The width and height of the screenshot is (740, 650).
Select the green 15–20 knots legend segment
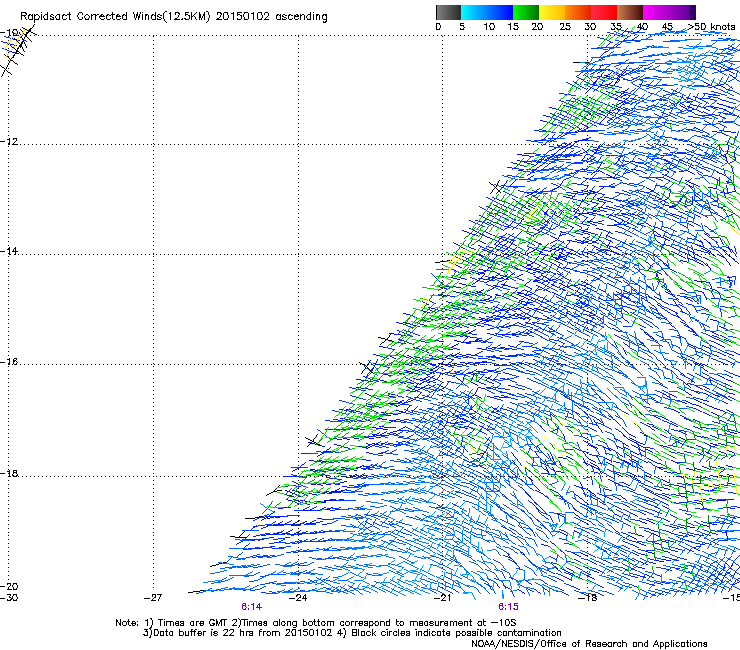(x=526, y=12)
